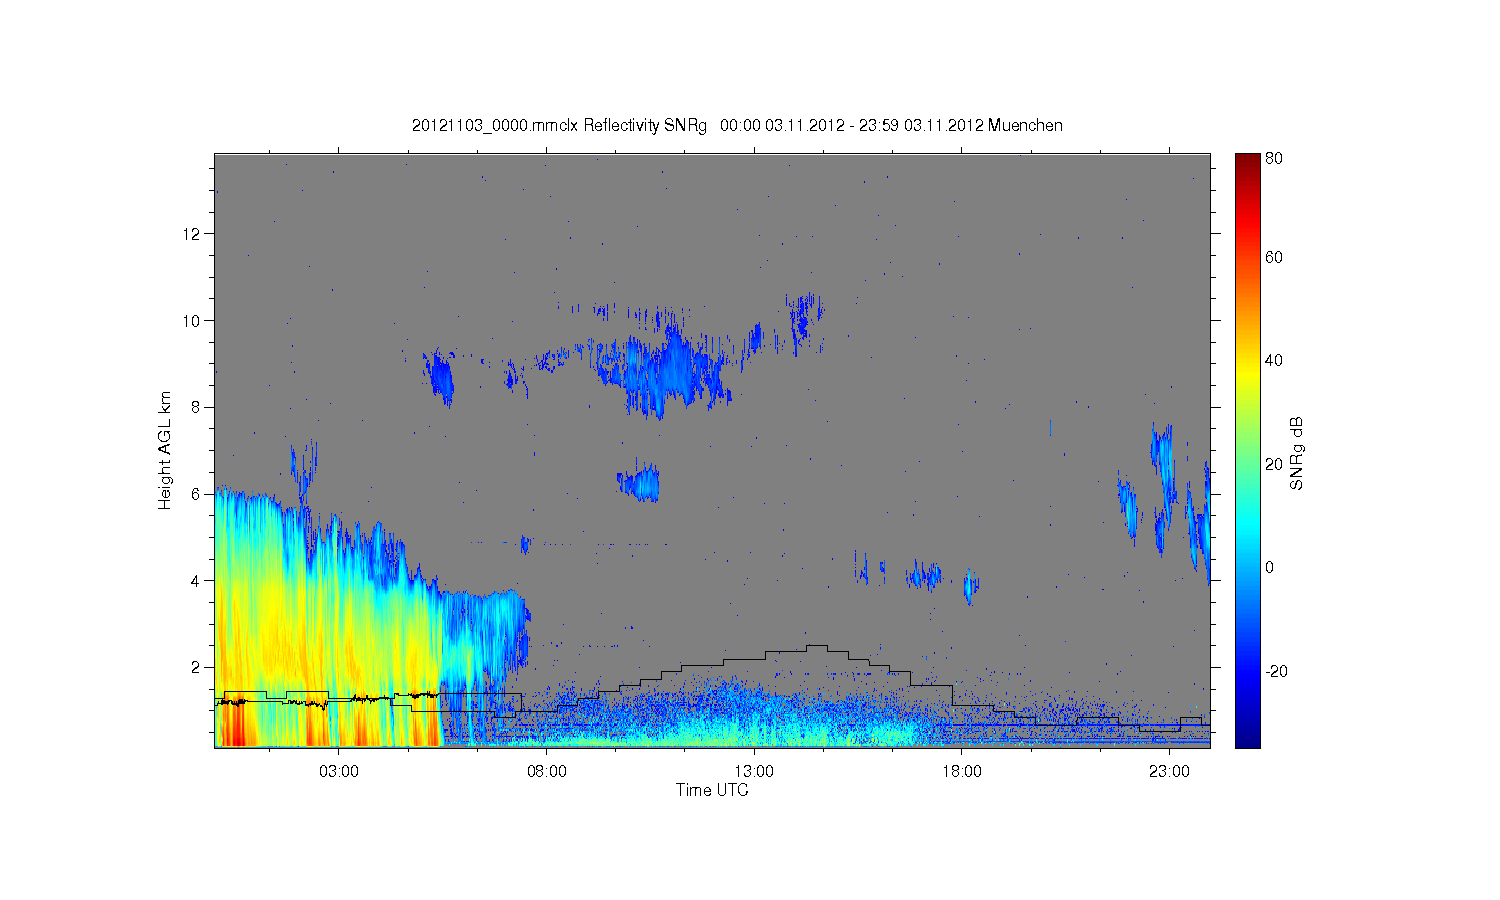Click the height tick label '2' on y-axis

click(x=197, y=667)
